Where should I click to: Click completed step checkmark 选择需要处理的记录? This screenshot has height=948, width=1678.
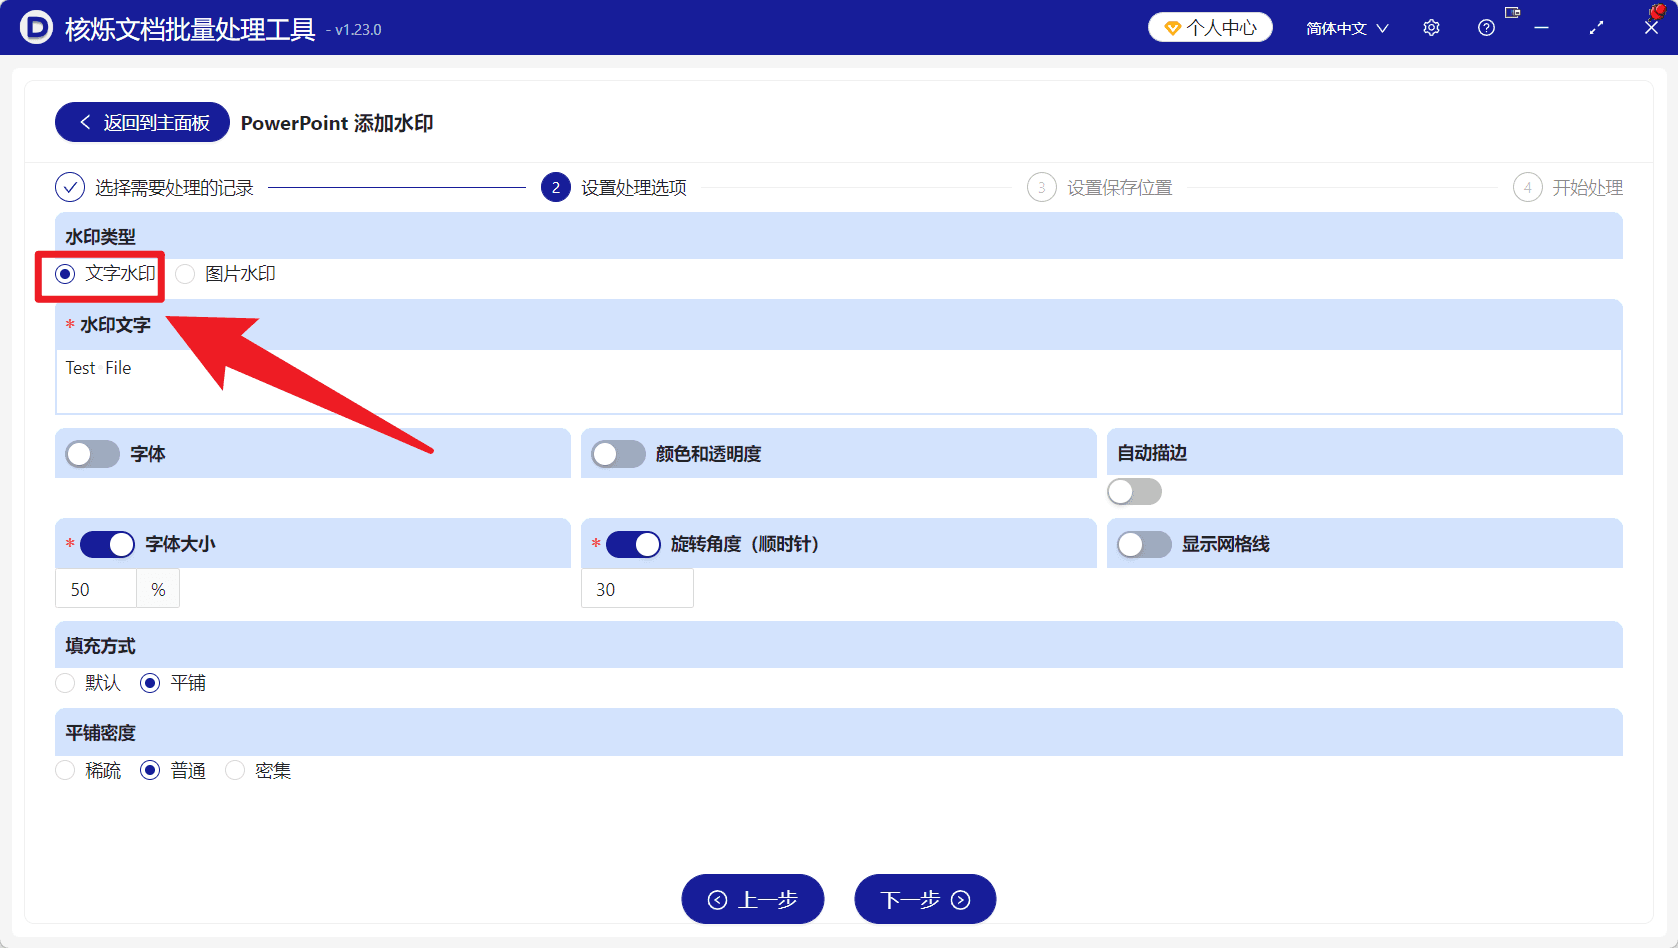[70, 187]
